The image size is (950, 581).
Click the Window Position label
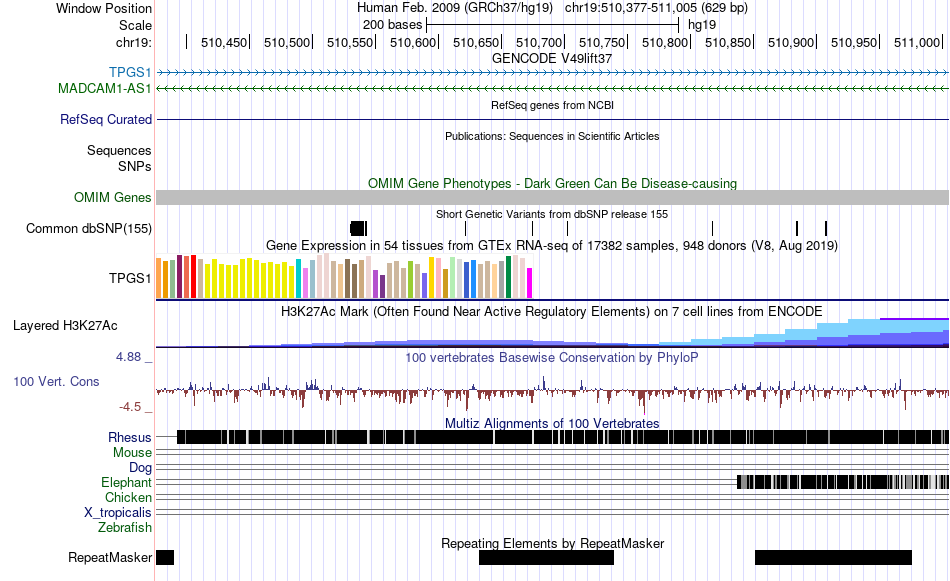pyautogui.click(x=104, y=8)
